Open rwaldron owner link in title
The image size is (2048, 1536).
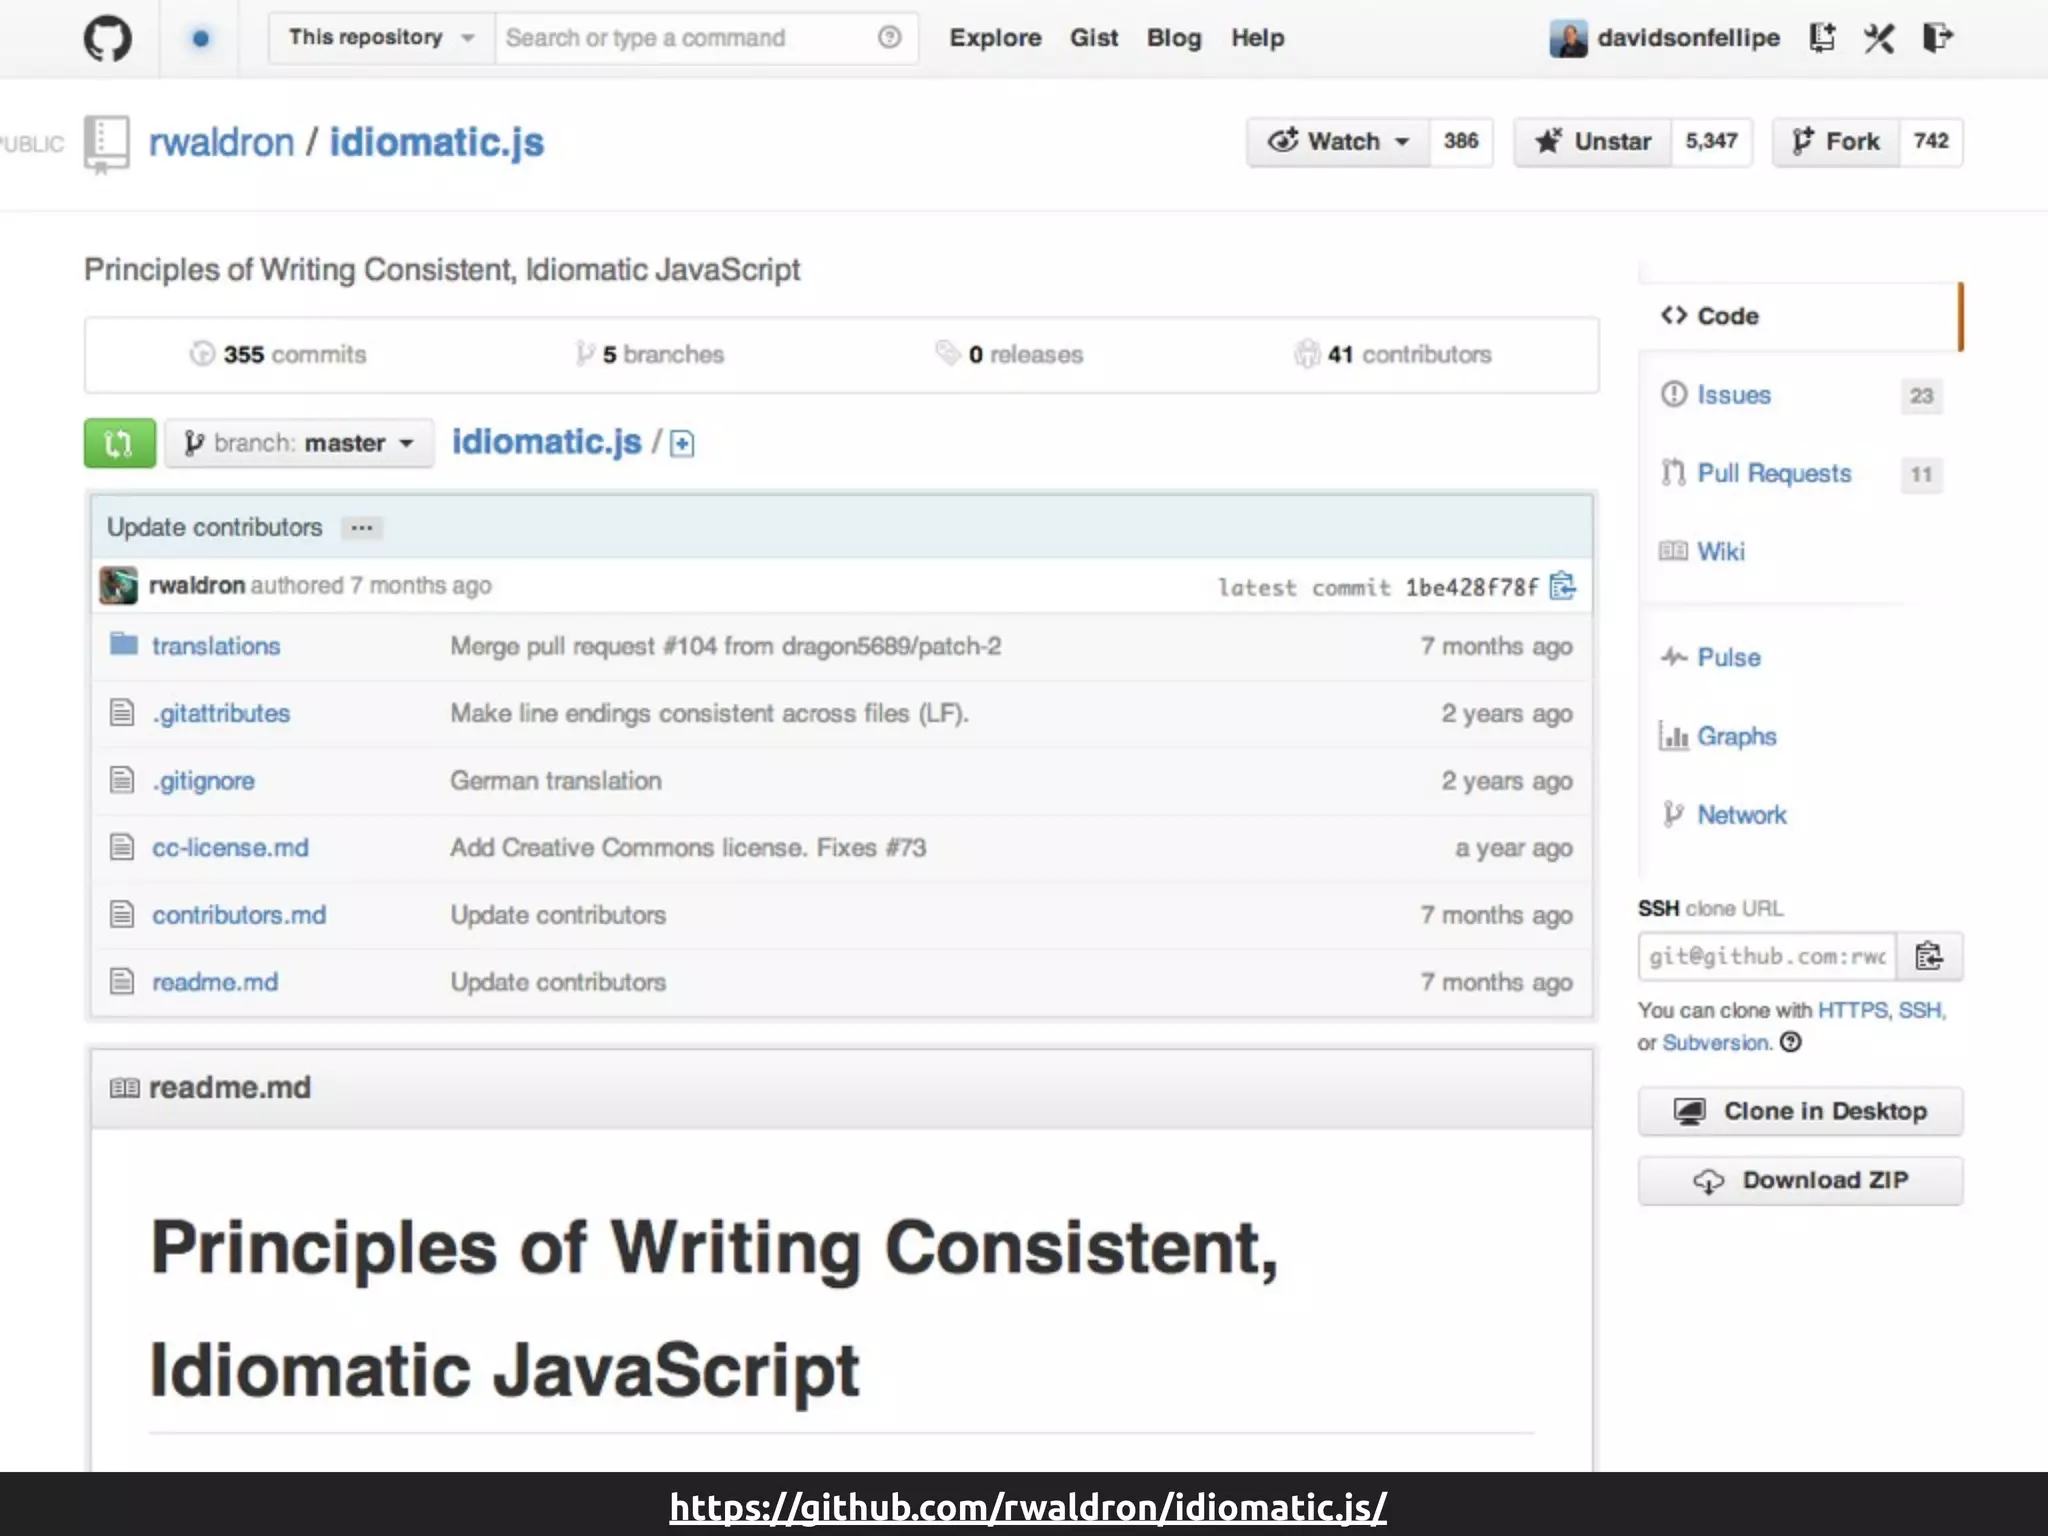click(x=221, y=142)
